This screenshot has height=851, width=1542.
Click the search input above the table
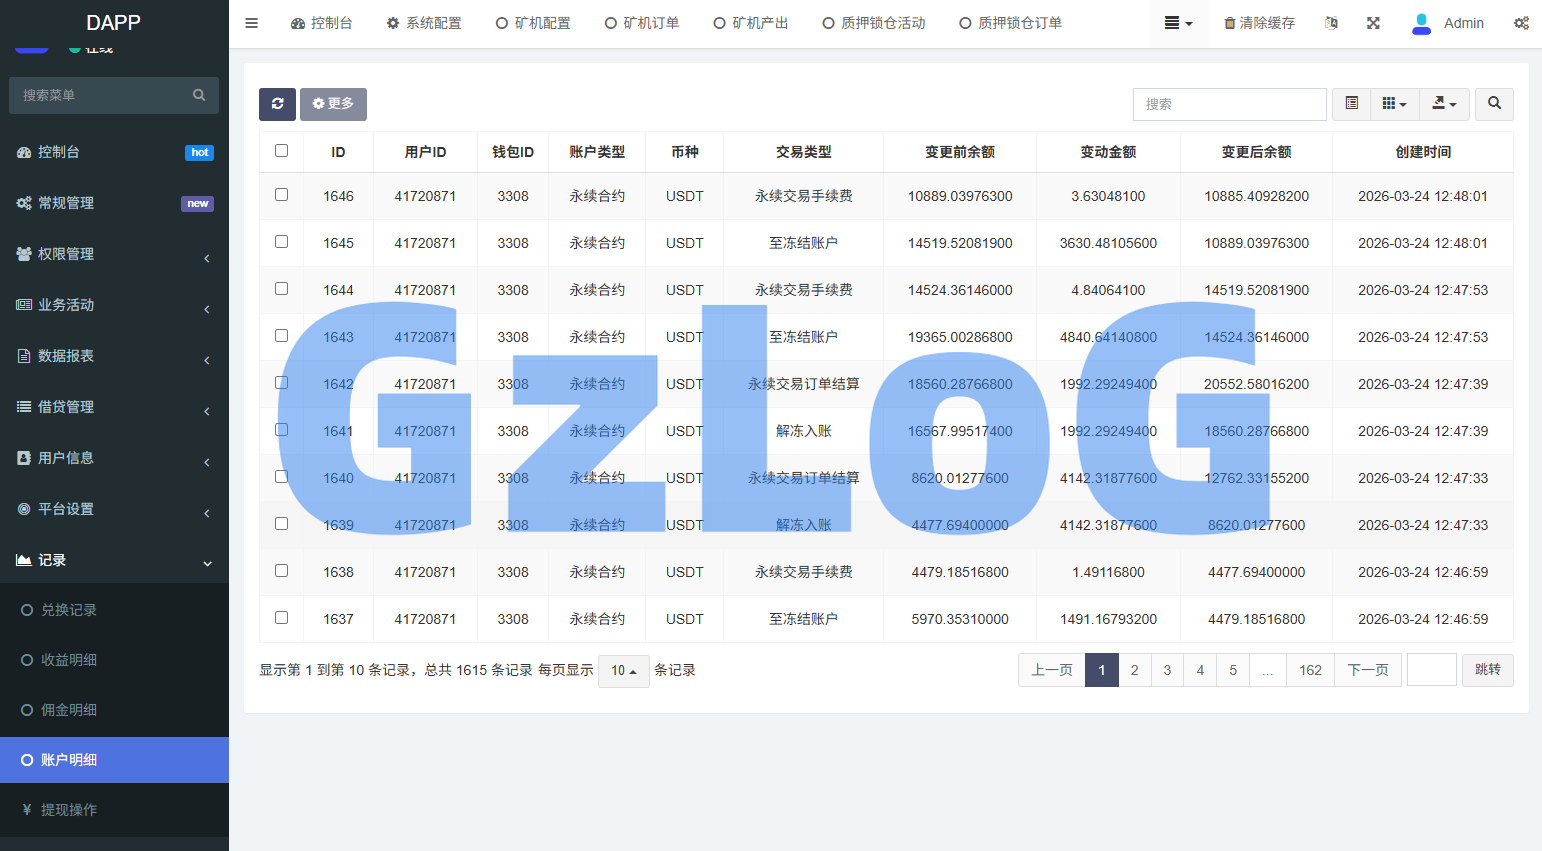(1229, 104)
